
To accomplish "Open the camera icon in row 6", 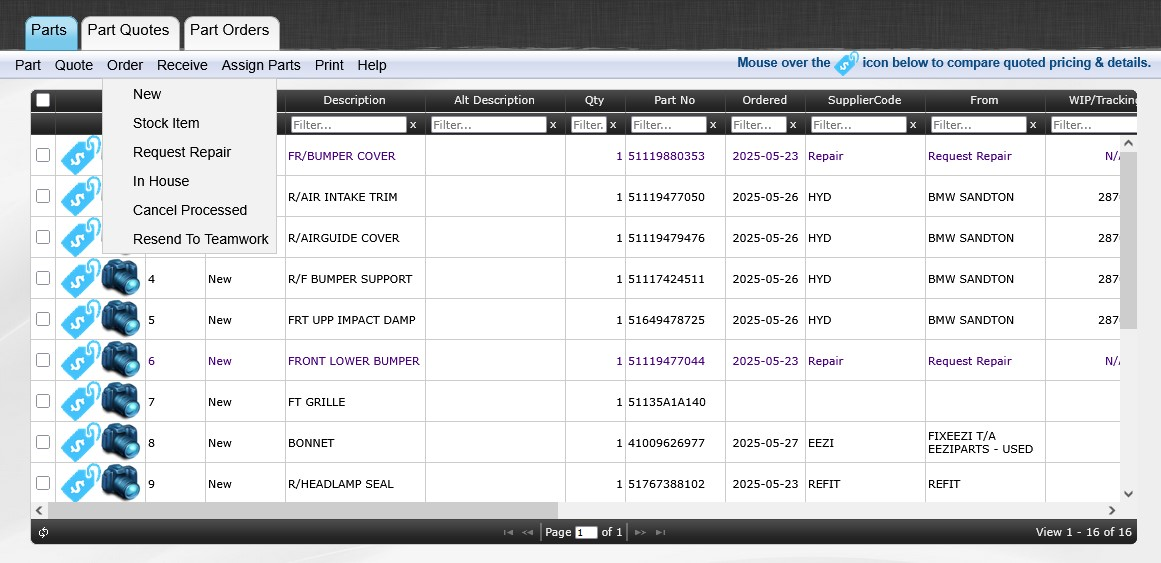I will coord(121,361).
